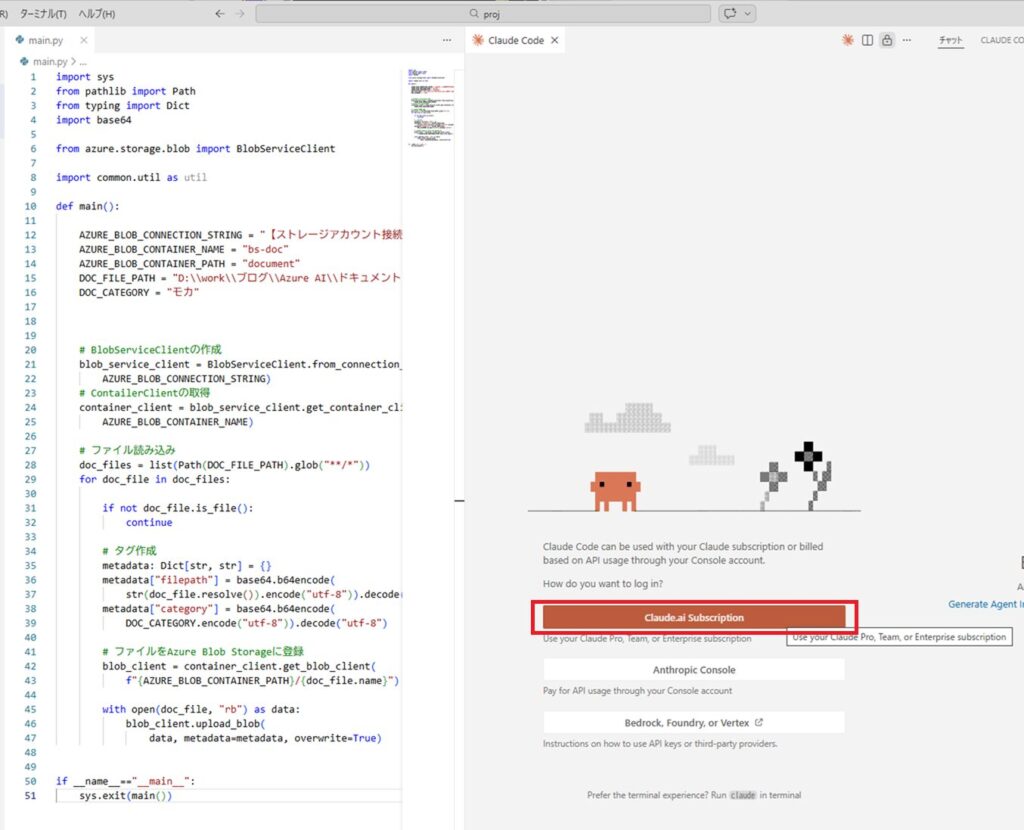
Task: Open the ターミナル(T) menu
Action: click(43, 14)
